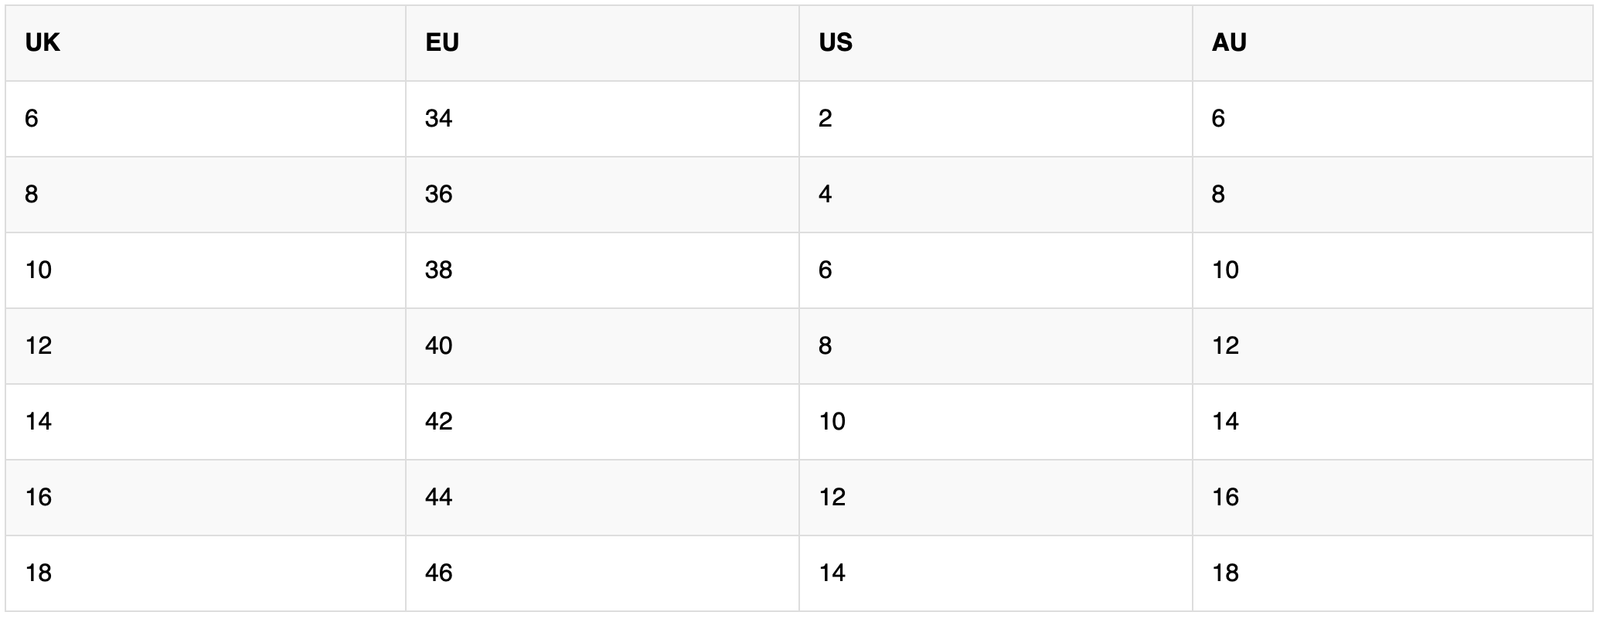
Task: Select the US size 14 cell
Action: point(832,573)
